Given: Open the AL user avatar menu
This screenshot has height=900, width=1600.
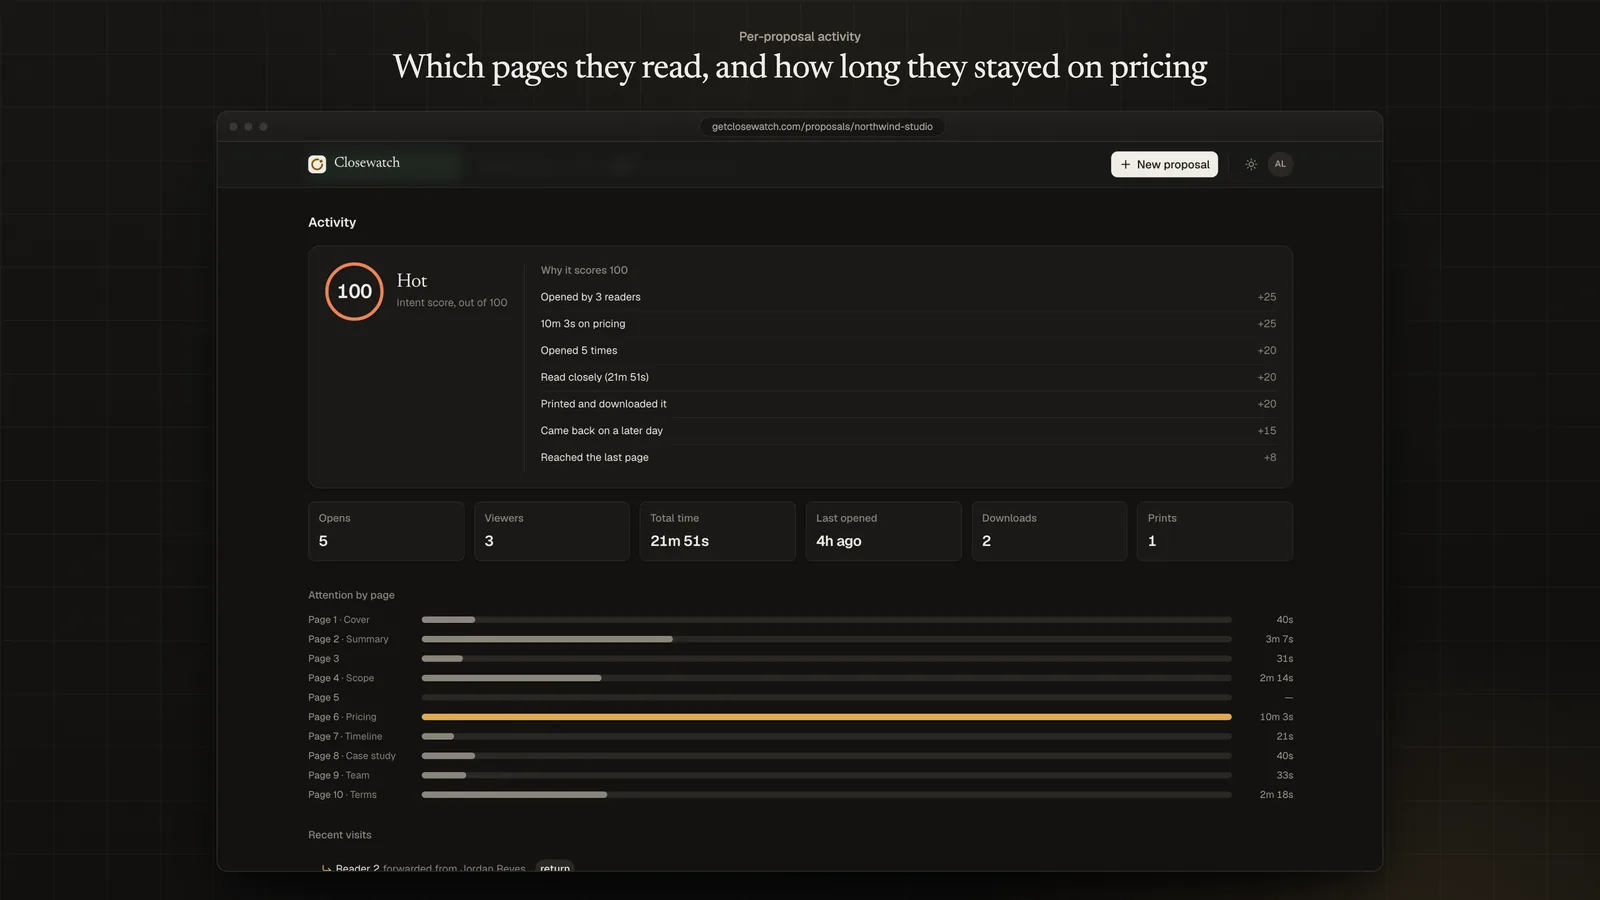Looking at the screenshot, I should (1280, 164).
